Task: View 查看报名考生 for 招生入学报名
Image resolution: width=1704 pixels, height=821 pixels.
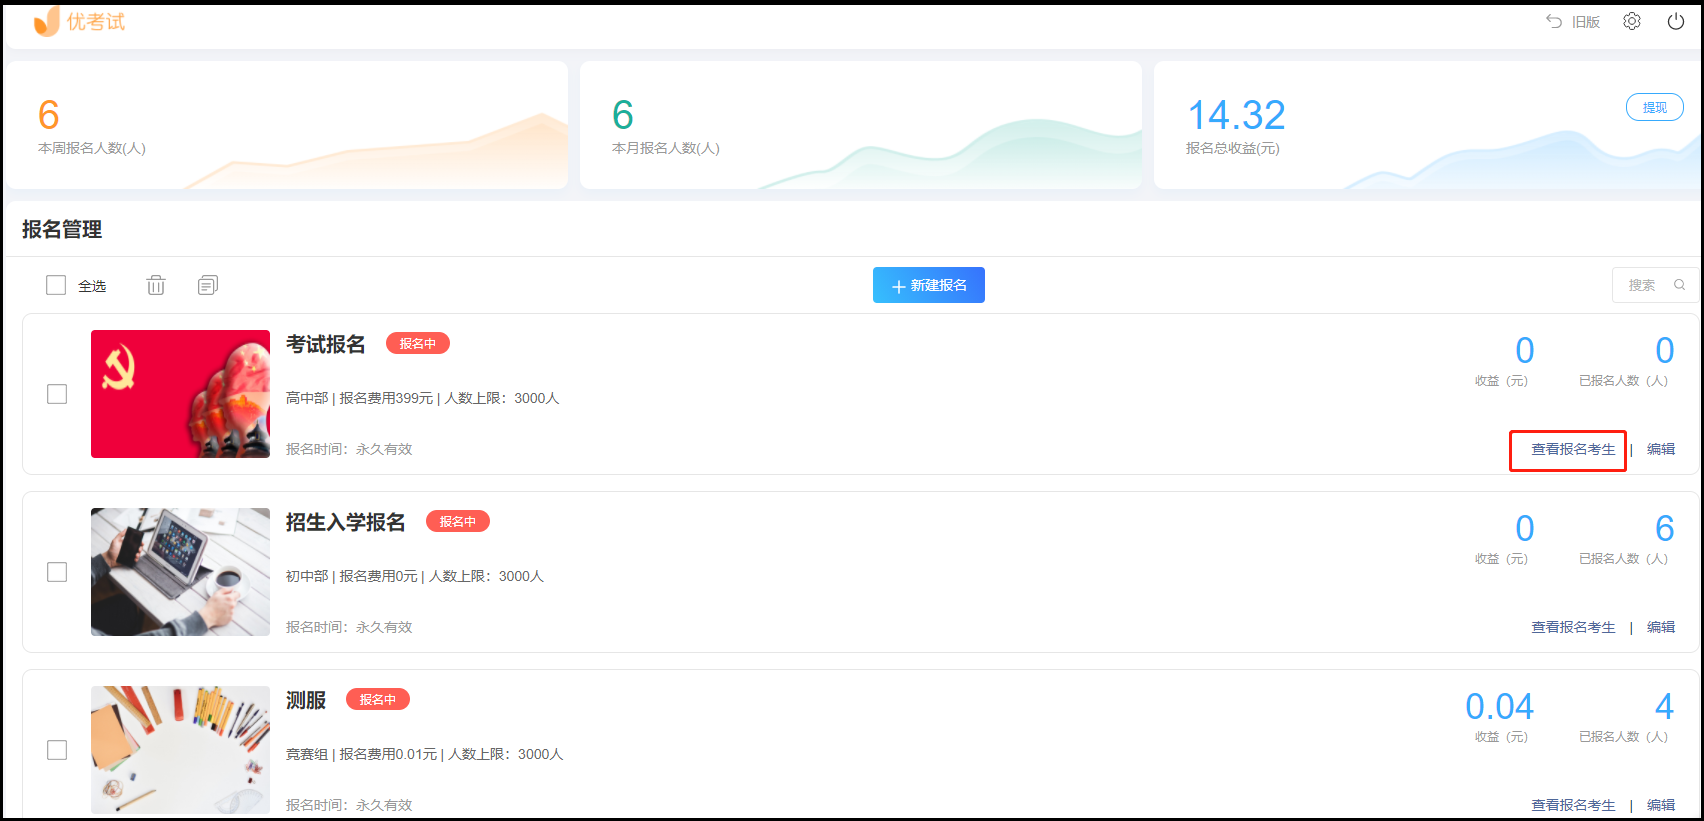Action: (1573, 627)
